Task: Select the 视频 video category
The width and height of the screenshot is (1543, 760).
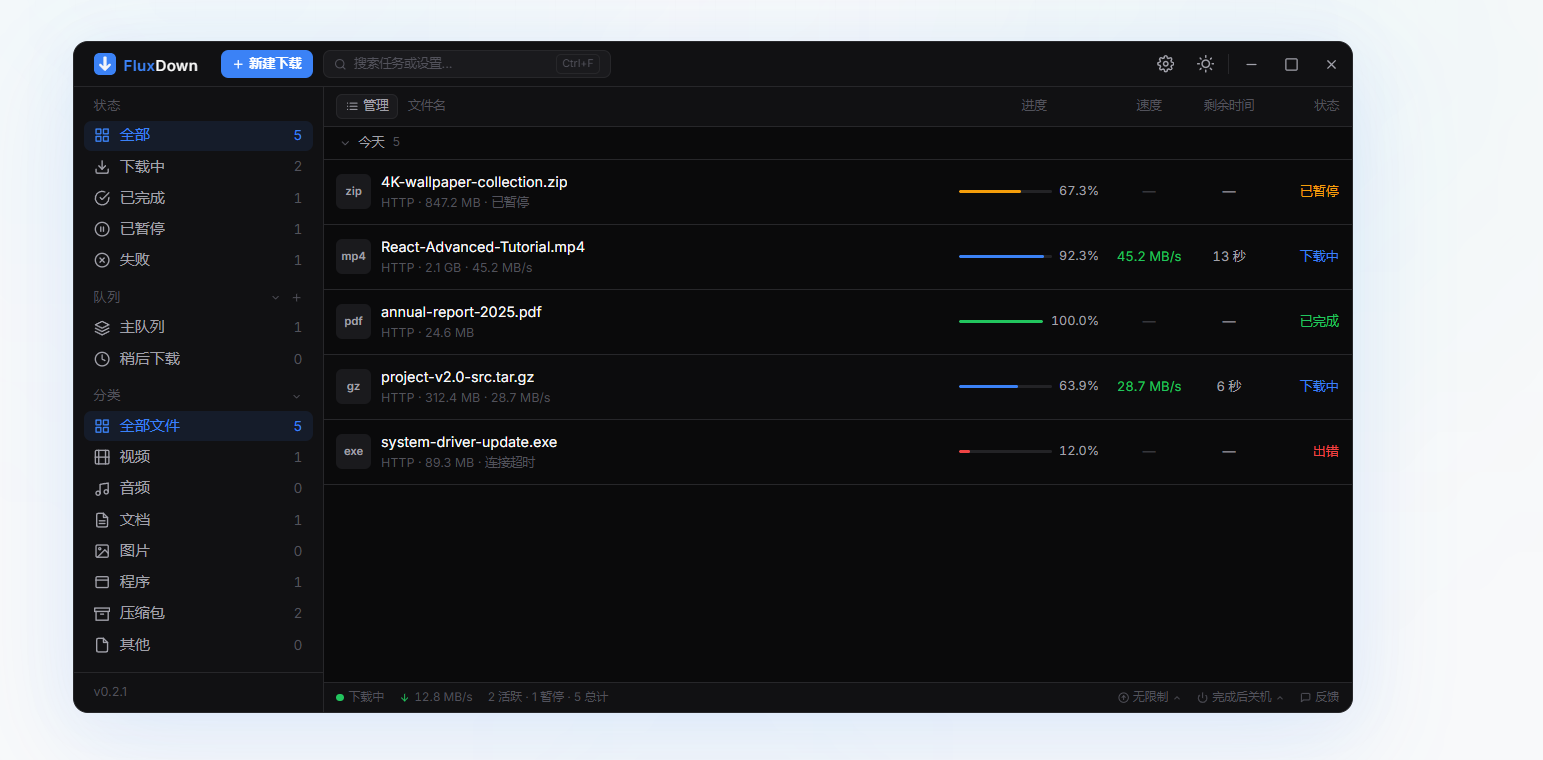Action: 198,457
